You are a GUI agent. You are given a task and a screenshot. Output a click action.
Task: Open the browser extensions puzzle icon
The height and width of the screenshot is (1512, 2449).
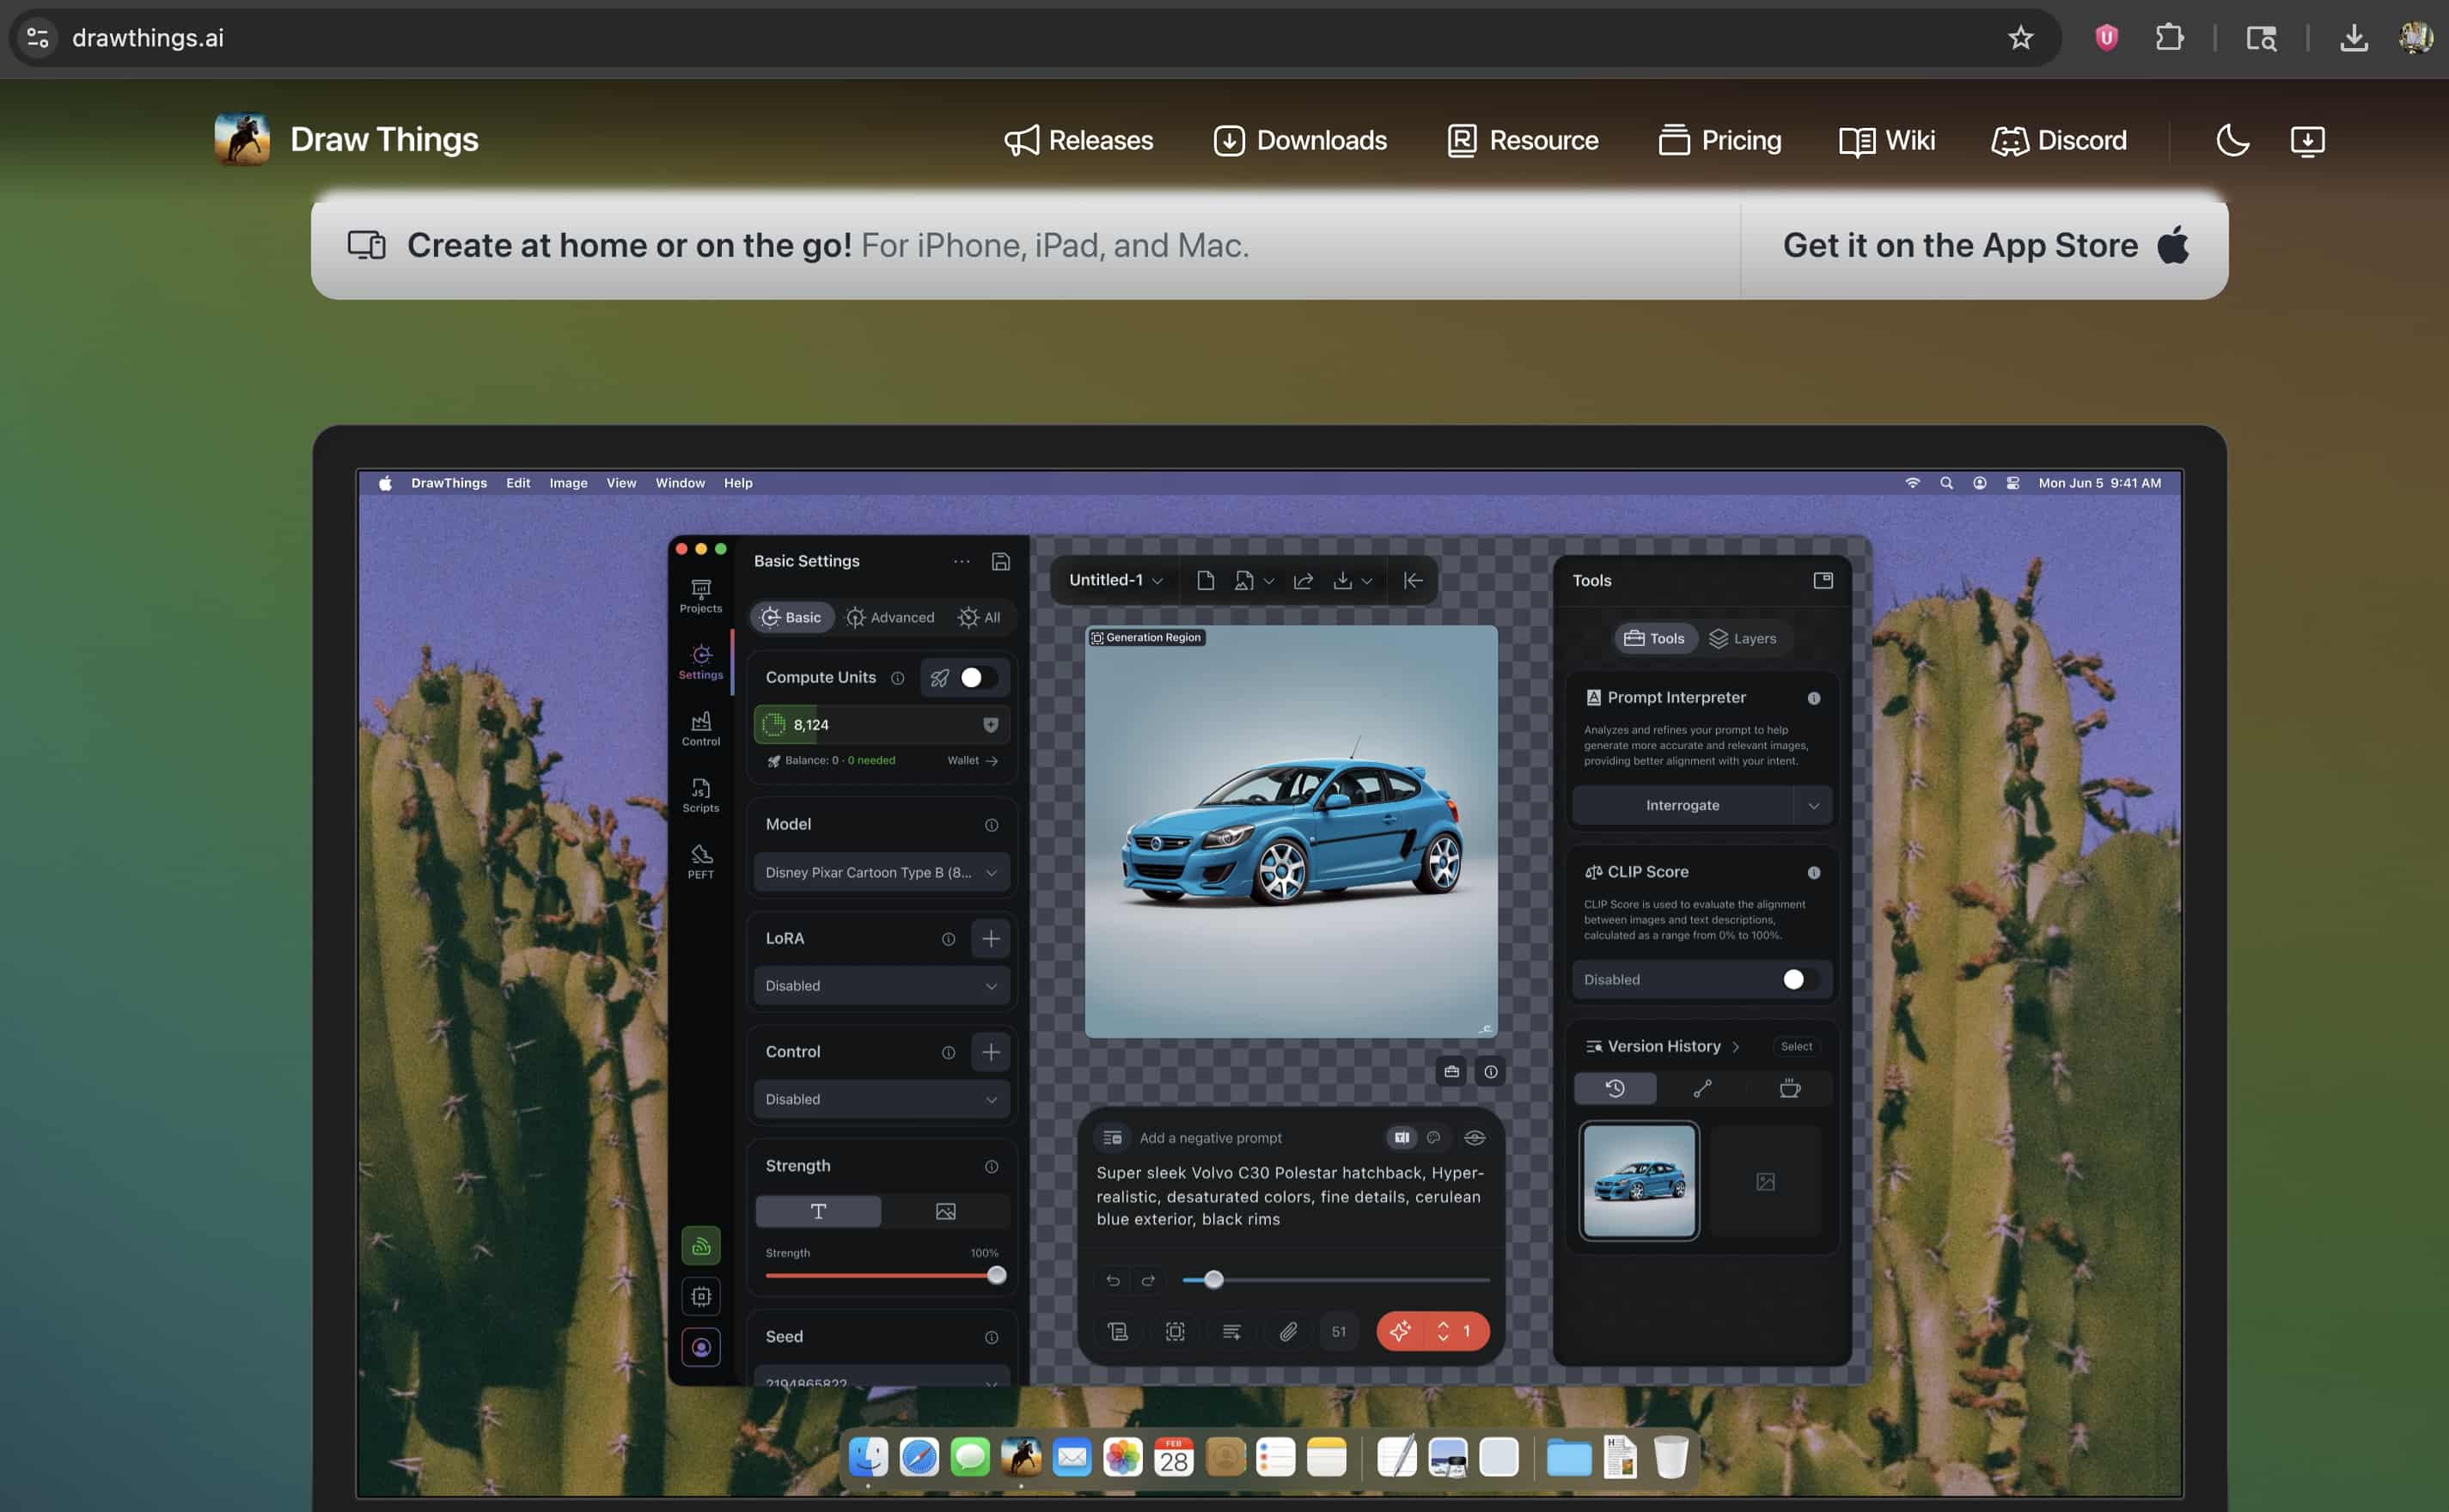click(x=2169, y=38)
